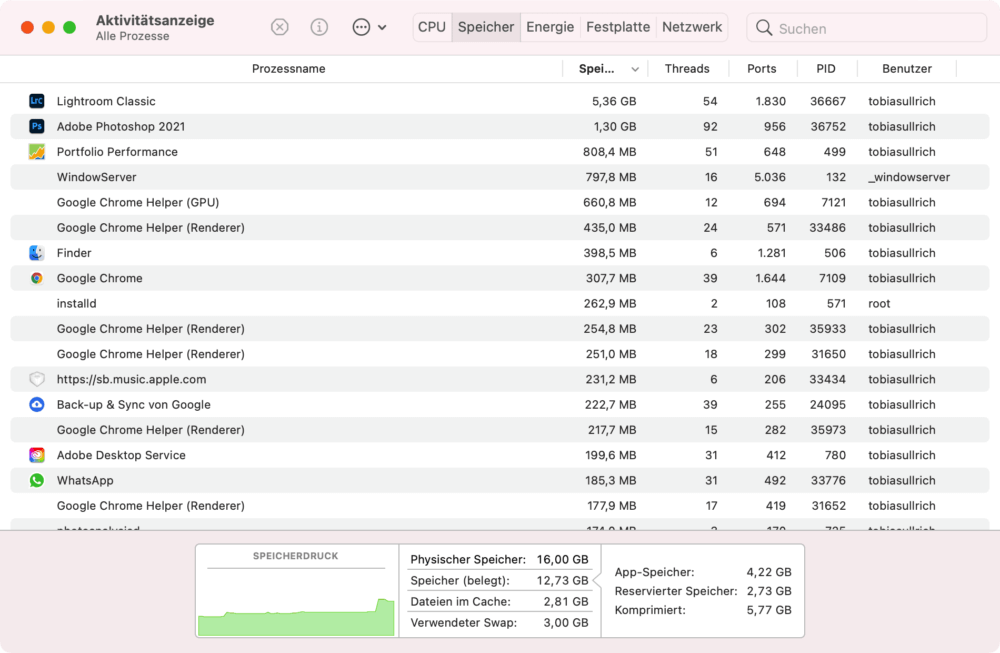Select the WindowServer process row

tap(500, 177)
